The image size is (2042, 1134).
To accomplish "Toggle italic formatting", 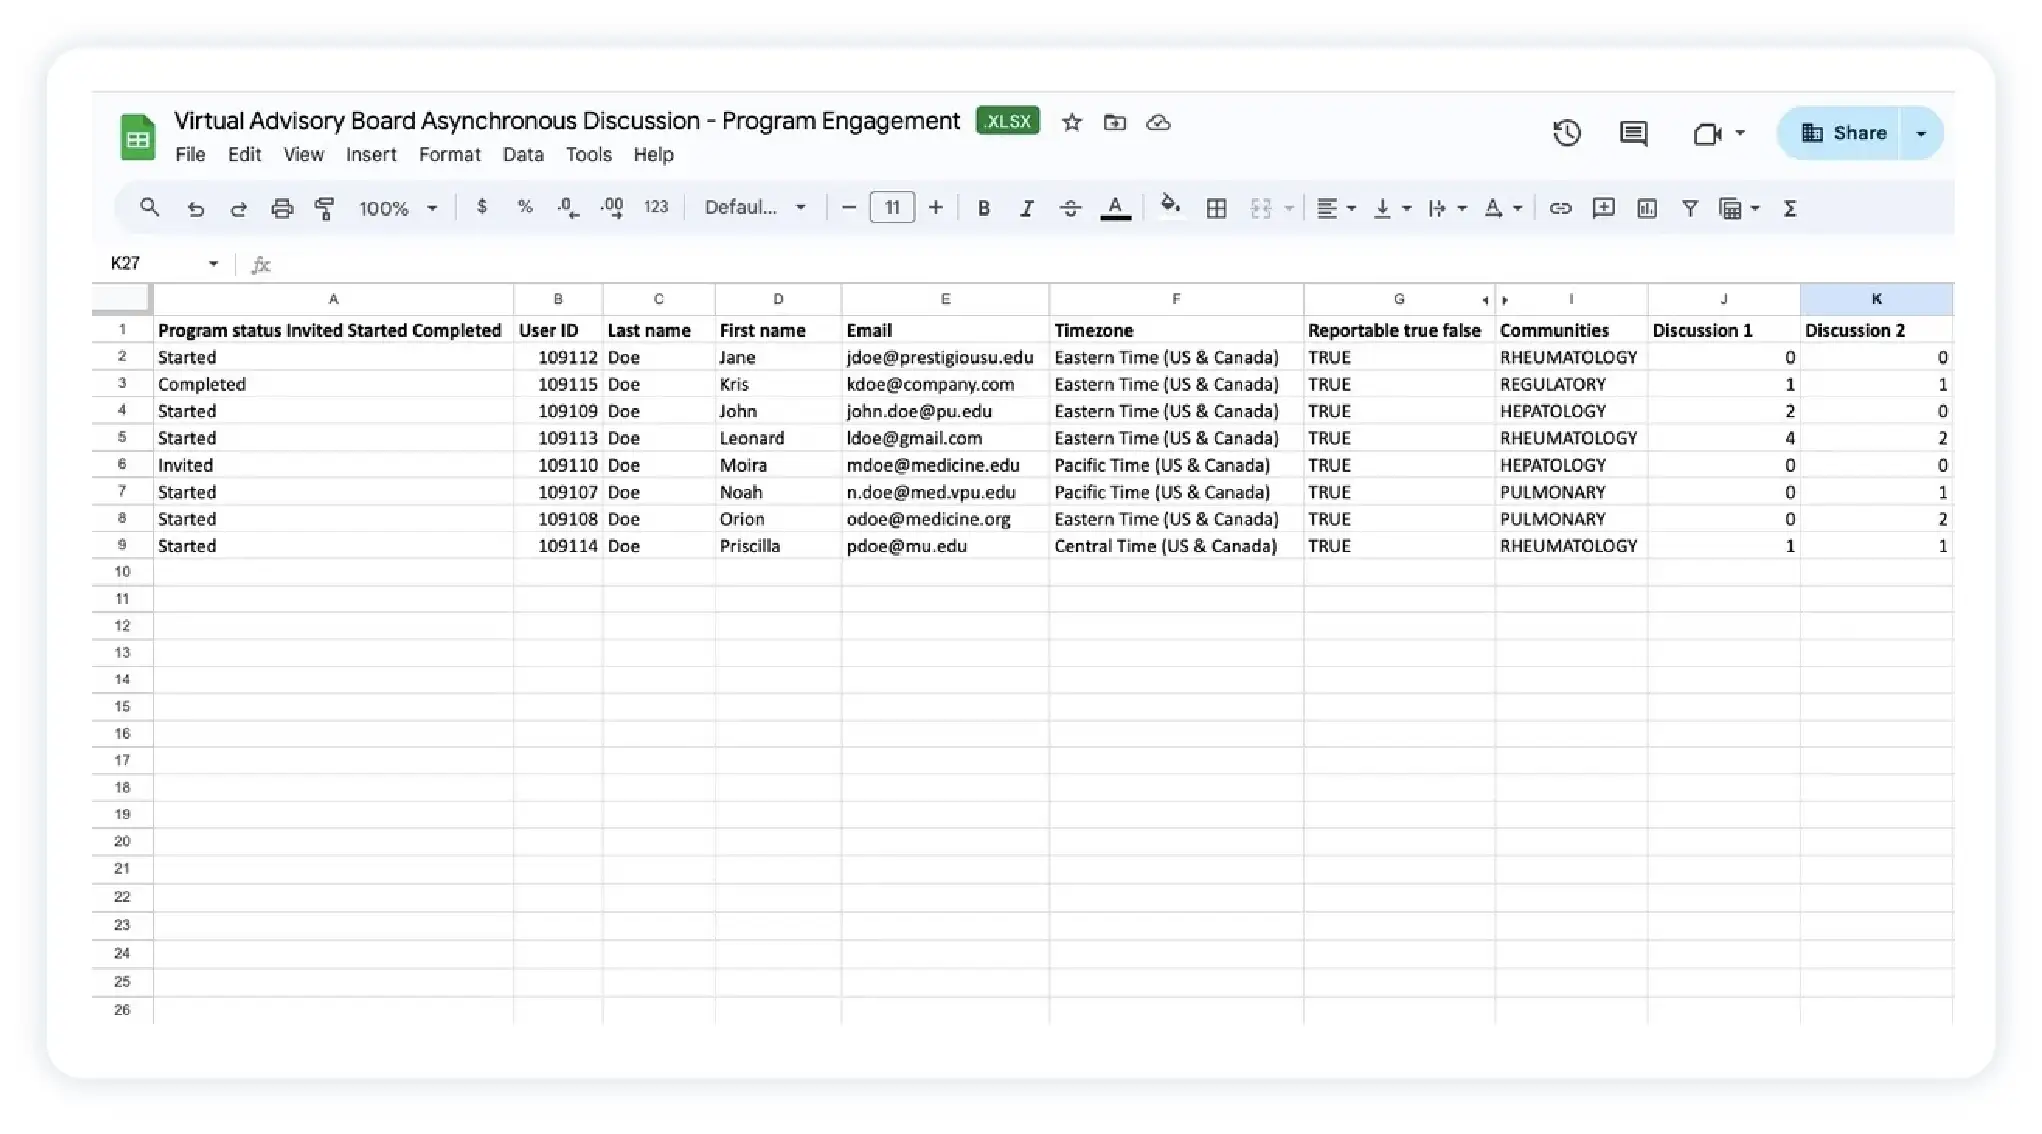I will tap(1026, 208).
